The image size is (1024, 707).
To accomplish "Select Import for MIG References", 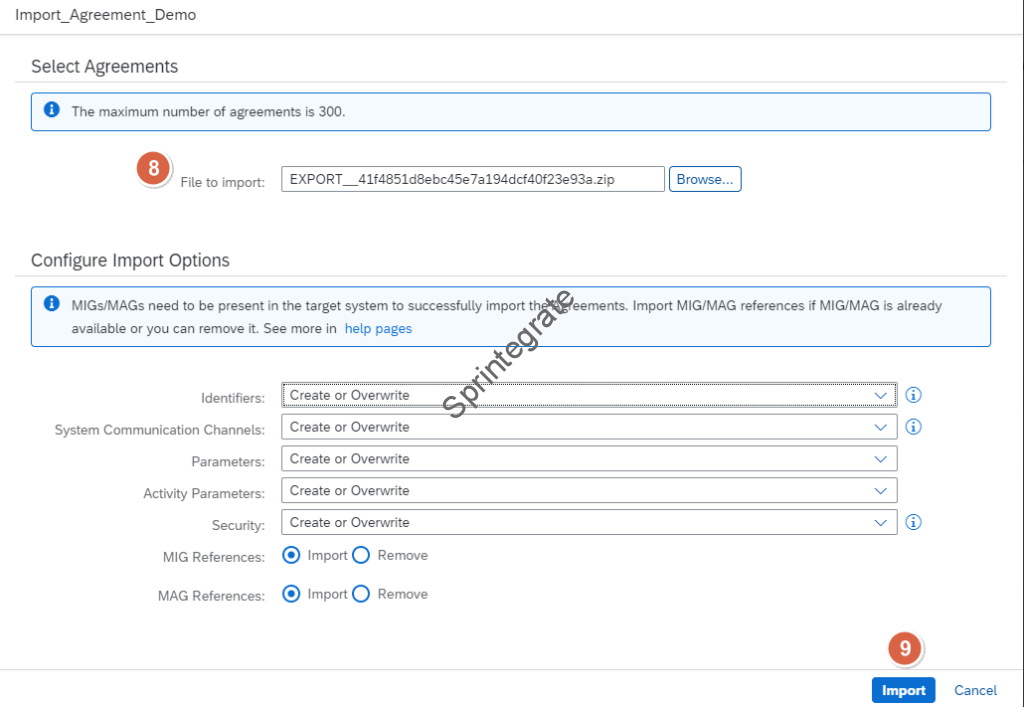I will pyautogui.click(x=292, y=555).
